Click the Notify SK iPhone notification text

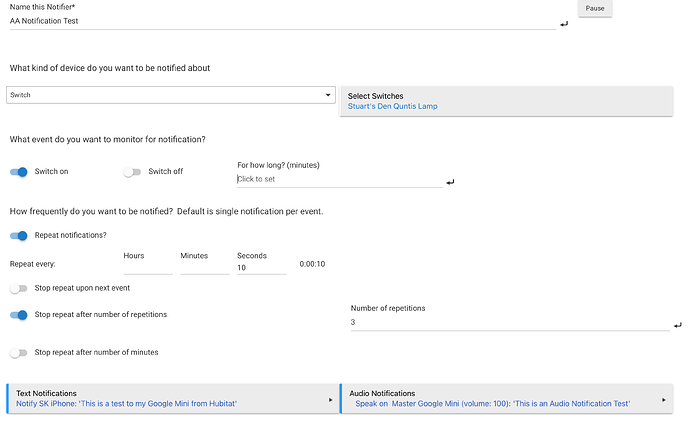click(126, 404)
